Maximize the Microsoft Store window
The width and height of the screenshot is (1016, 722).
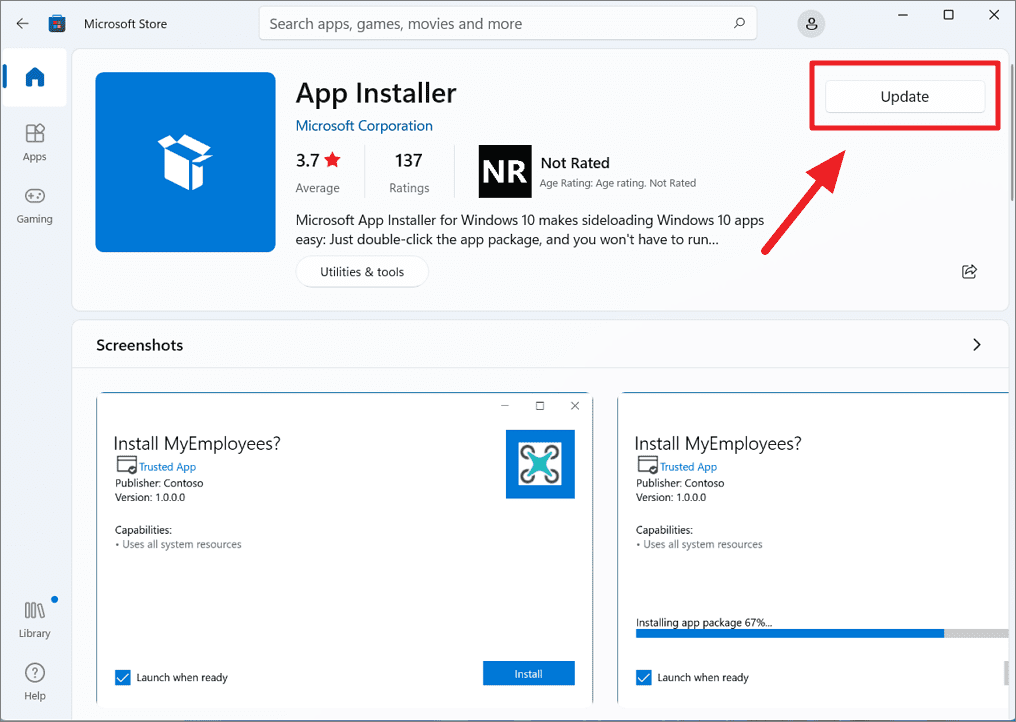pos(949,15)
